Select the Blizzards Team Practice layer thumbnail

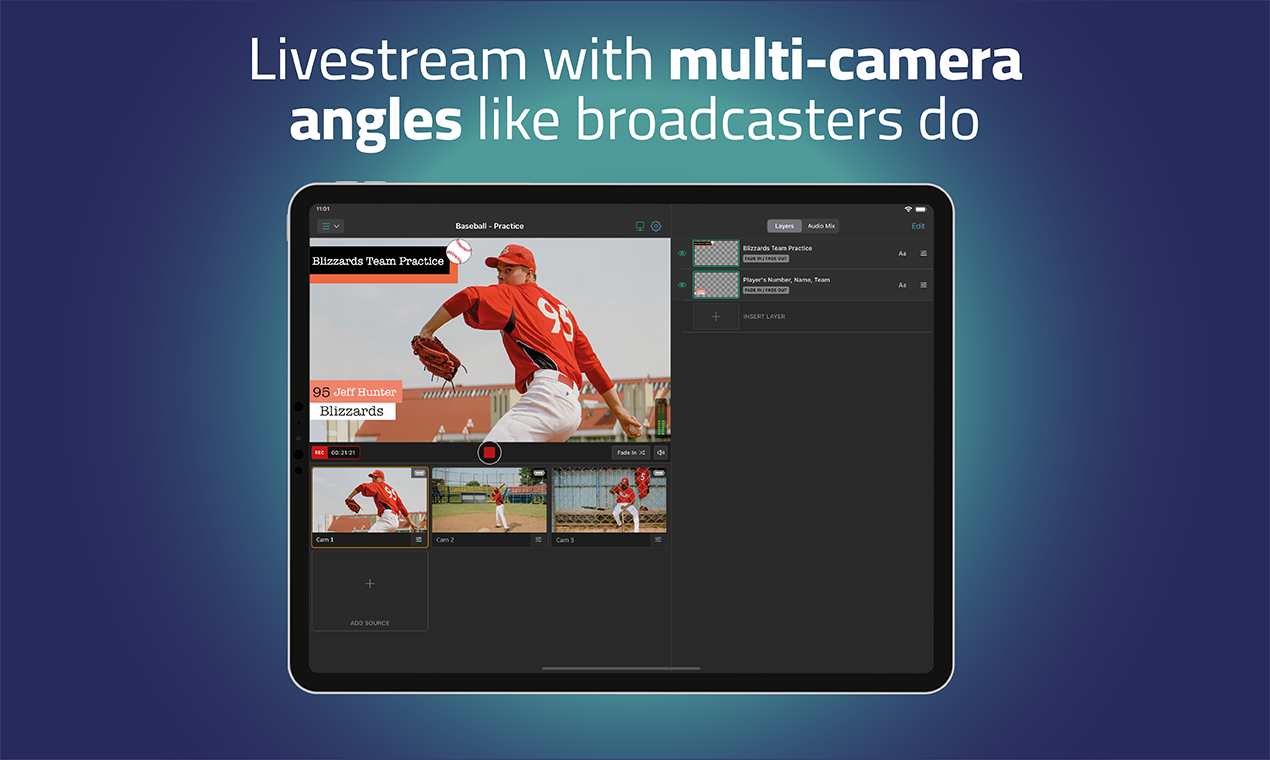(716, 253)
